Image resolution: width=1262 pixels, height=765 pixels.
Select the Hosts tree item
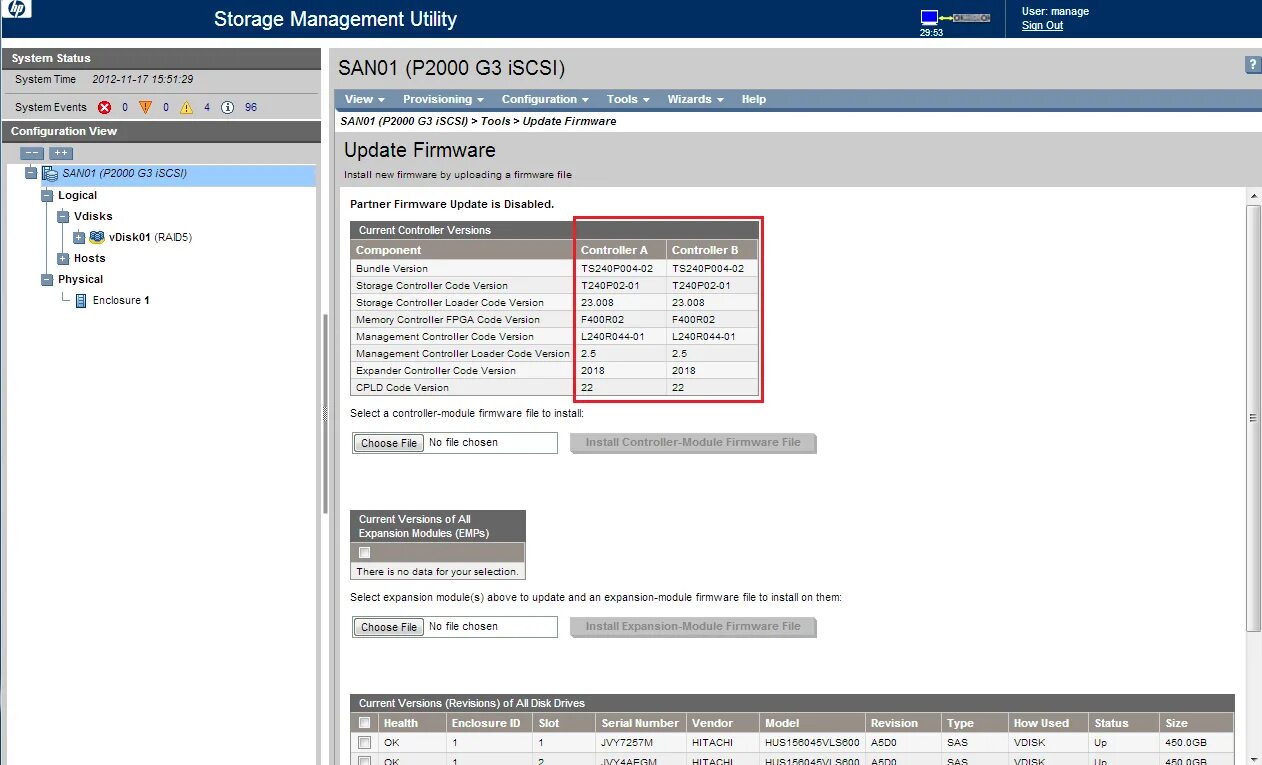pos(89,258)
